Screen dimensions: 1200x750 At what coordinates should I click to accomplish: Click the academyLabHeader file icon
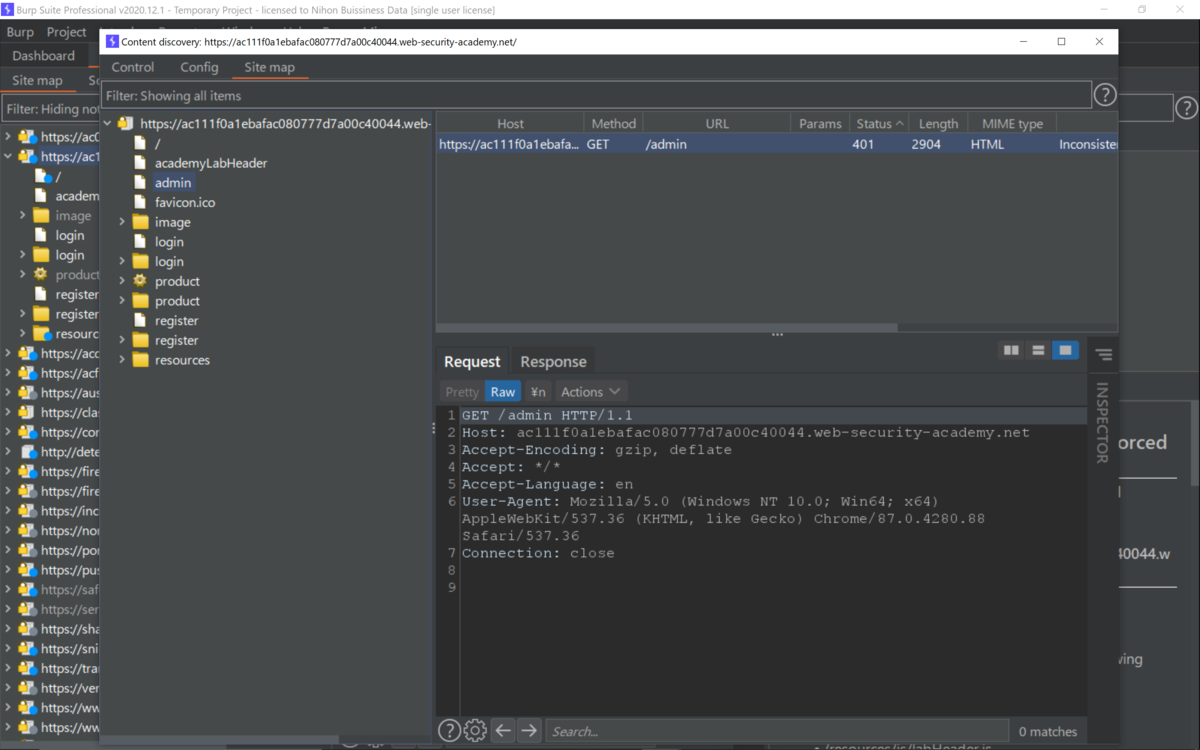click(140, 163)
